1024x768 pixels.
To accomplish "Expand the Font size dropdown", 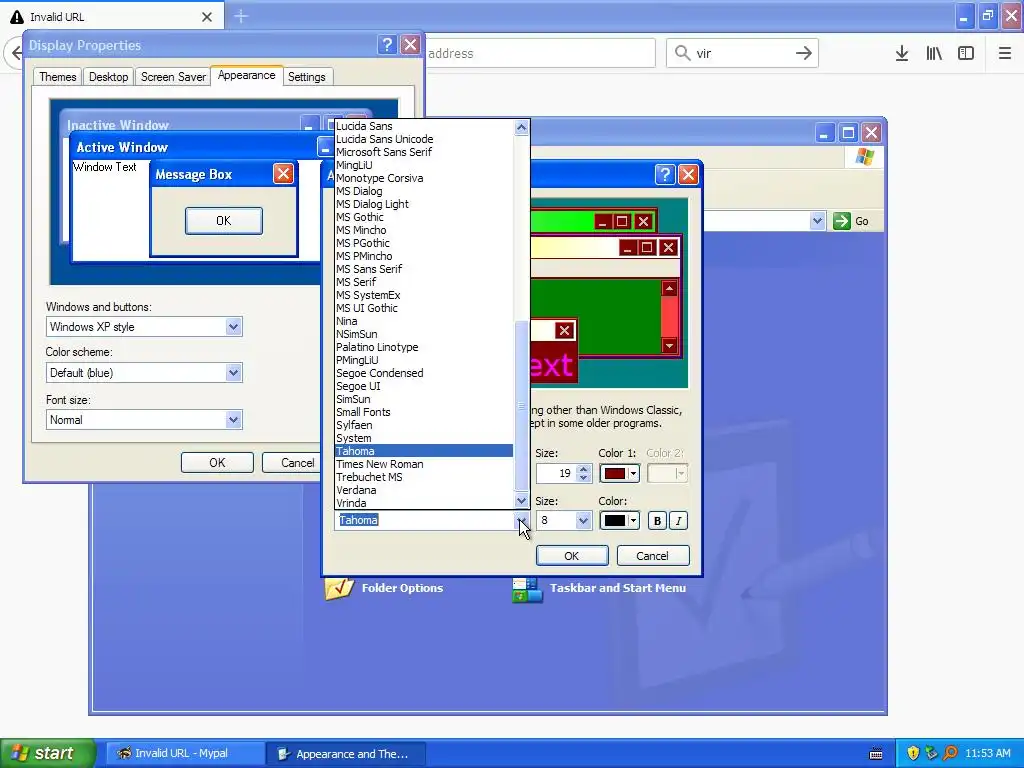I will pyautogui.click(x=233, y=420).
